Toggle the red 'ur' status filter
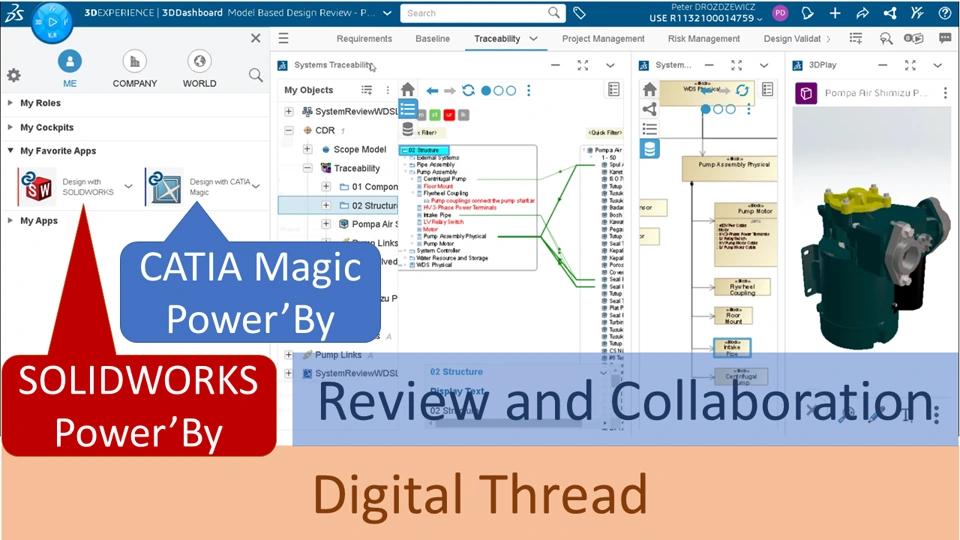 pyautogui.click(x=449, y=114)
